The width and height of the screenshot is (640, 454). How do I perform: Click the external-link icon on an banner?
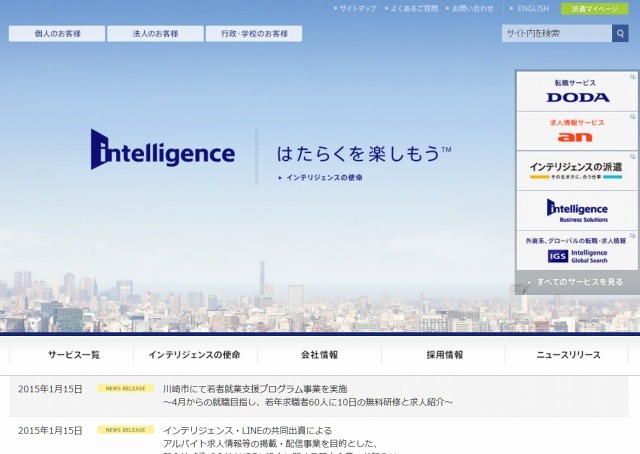point(633,117)
